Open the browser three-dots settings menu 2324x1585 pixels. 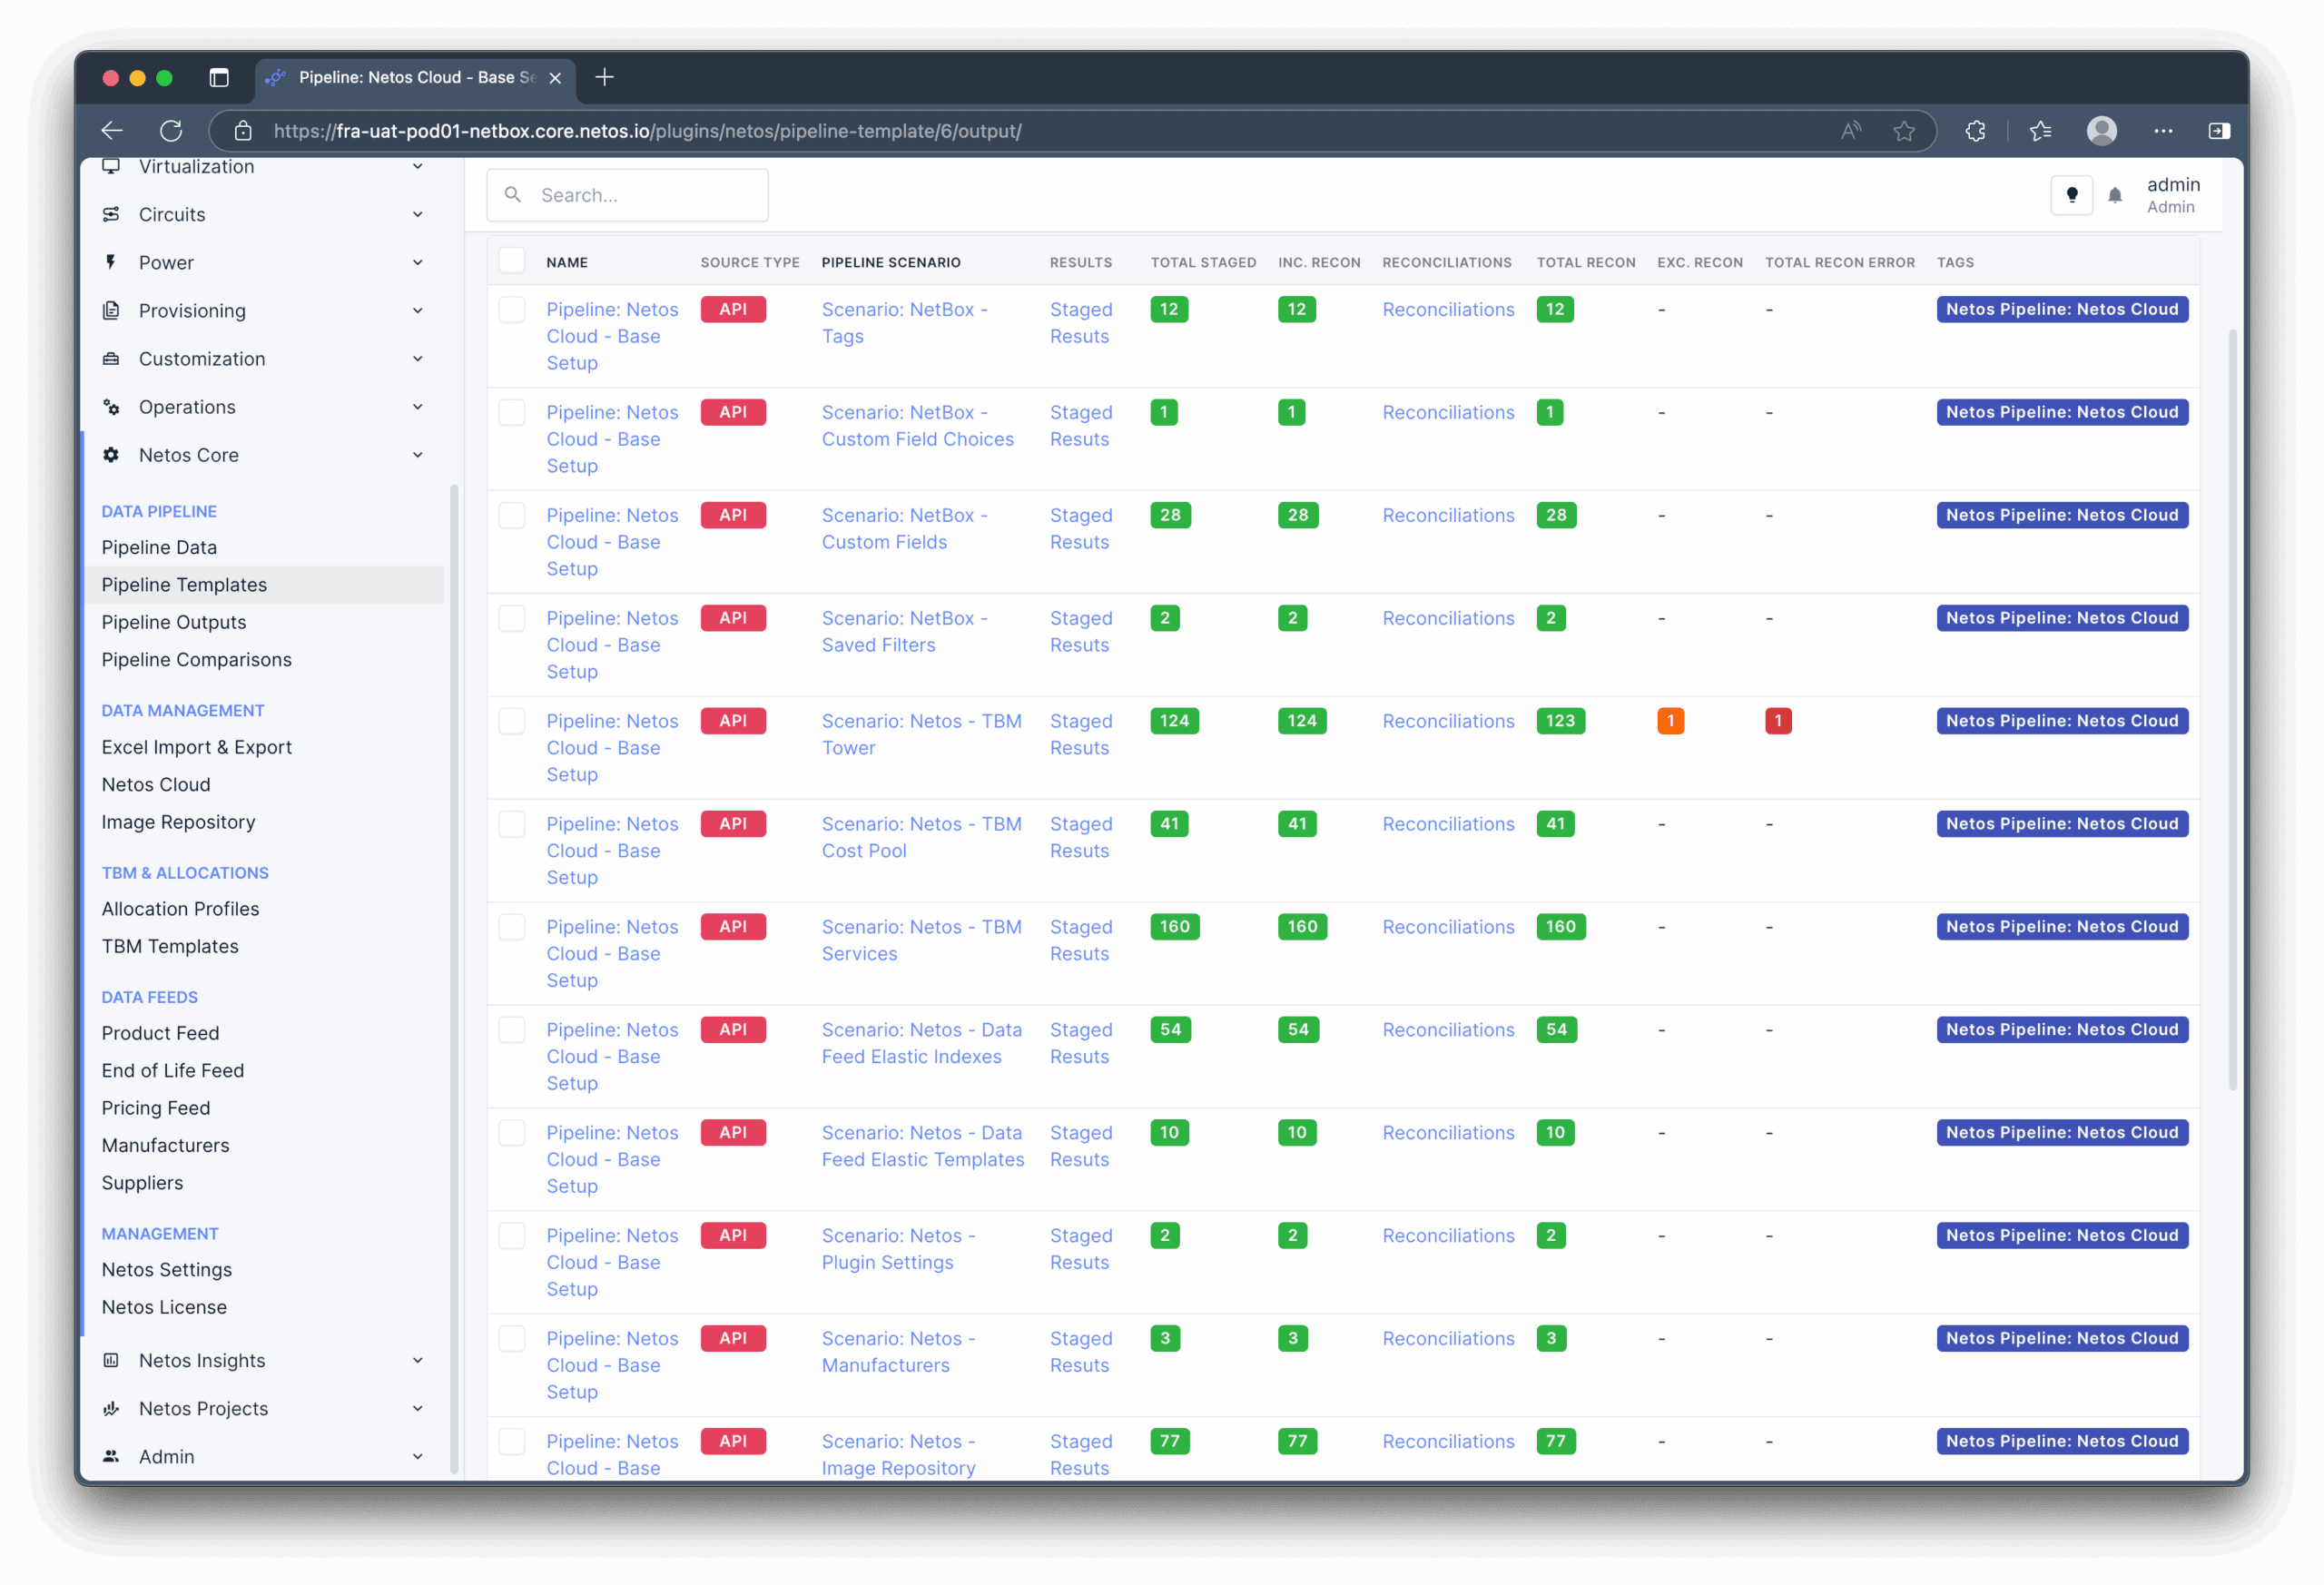[2163, 131]
